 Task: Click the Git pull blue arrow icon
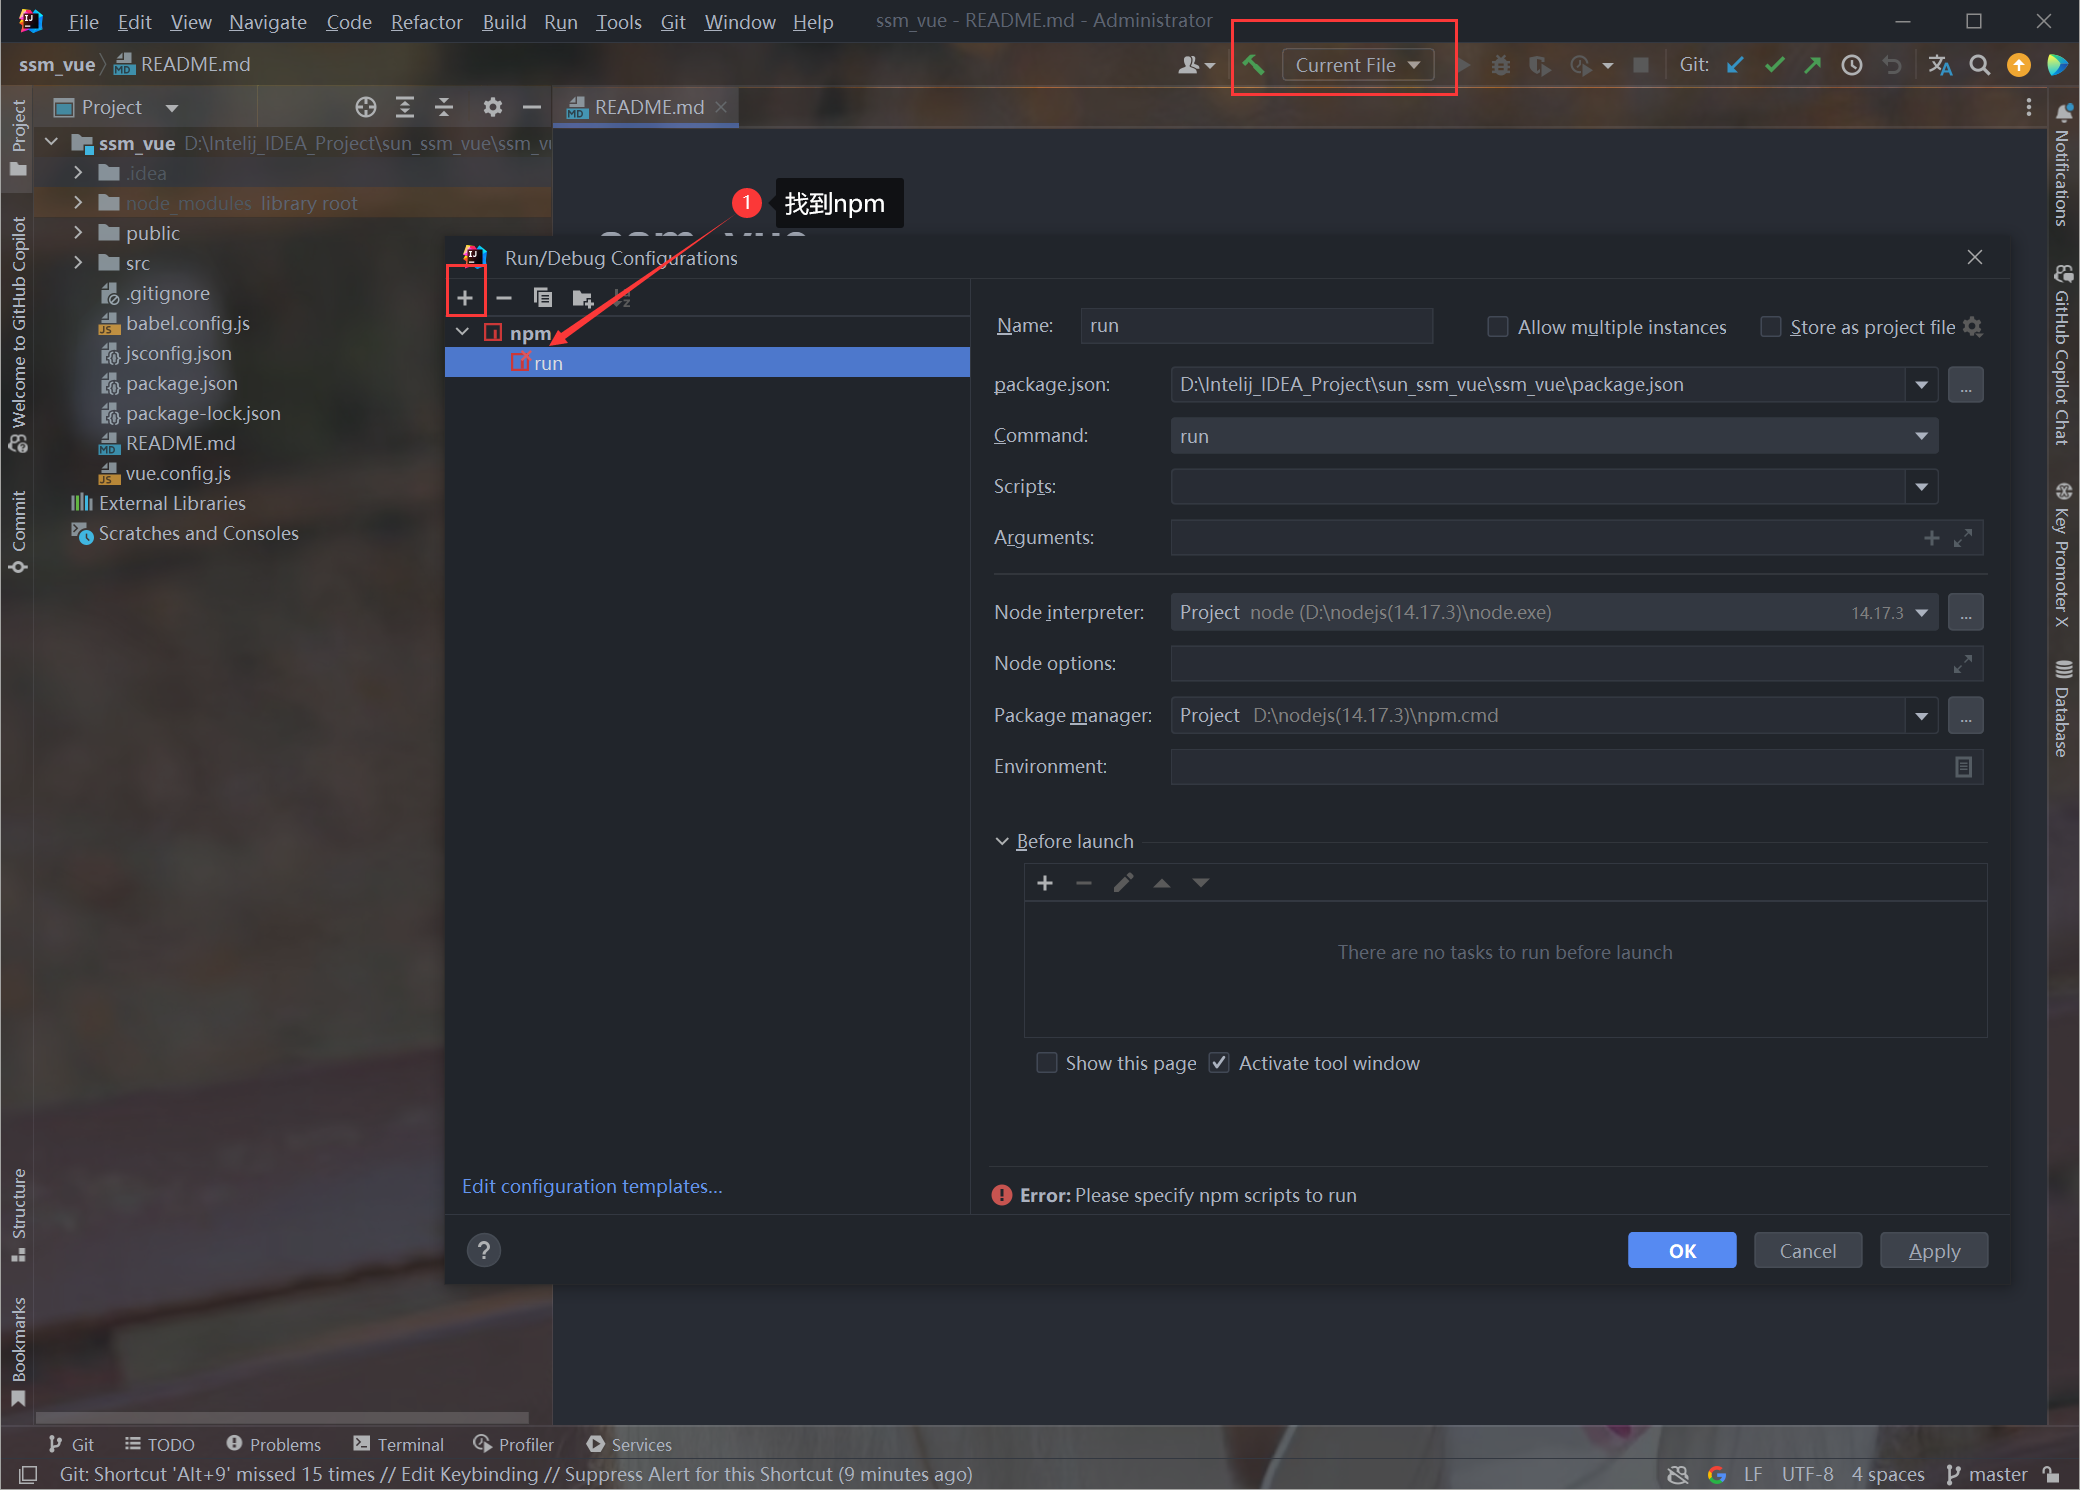pyautogui.click(x=1735, y=64)
